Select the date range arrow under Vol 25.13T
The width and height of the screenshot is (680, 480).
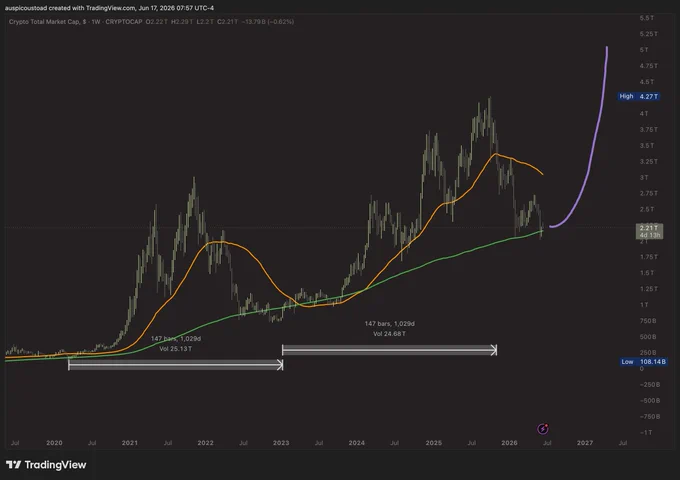coord(176,365)
